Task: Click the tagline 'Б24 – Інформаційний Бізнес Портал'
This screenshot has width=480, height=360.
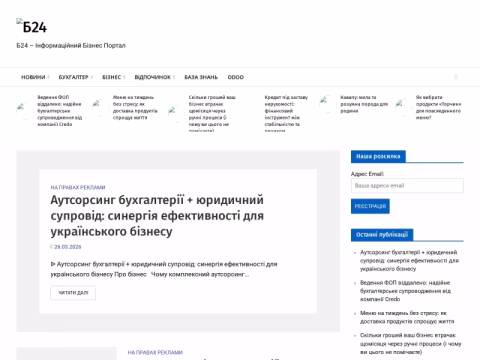Action: point(71,45)
